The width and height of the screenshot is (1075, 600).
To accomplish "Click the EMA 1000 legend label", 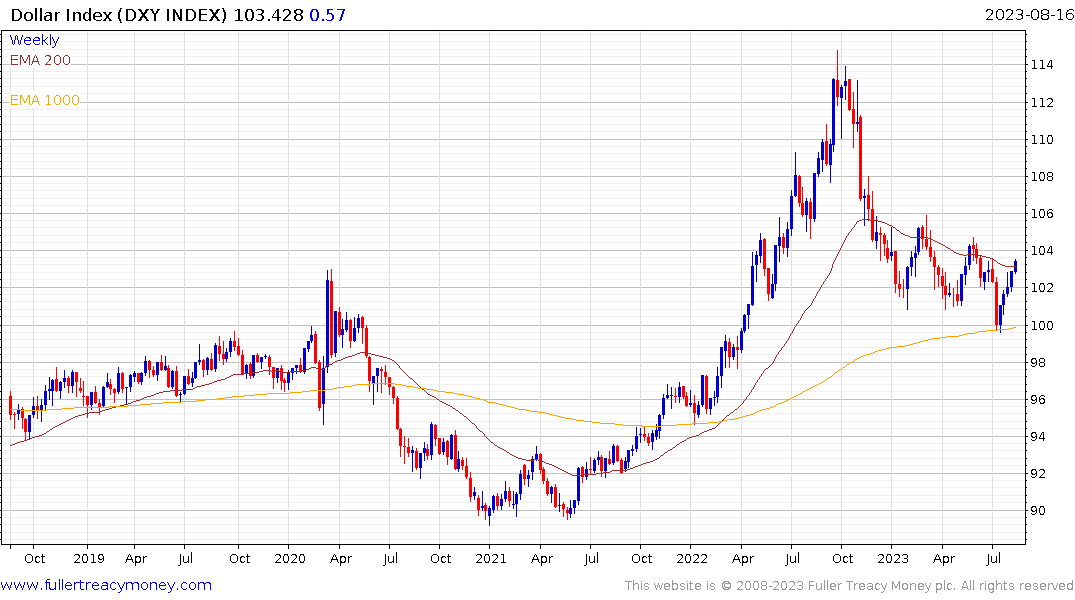I will 45,101.
